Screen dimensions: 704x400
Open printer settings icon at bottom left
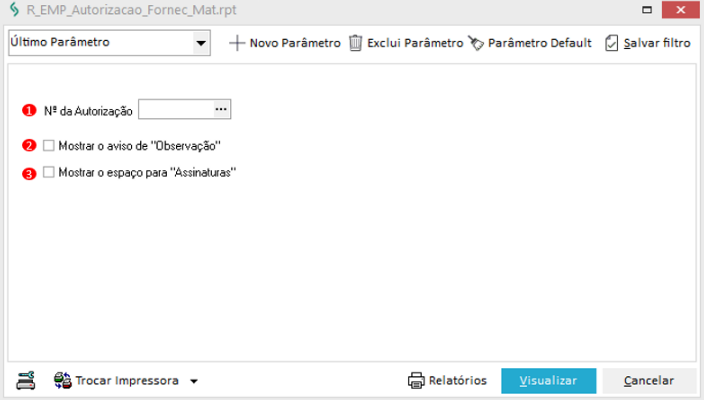tap(26, 381)
